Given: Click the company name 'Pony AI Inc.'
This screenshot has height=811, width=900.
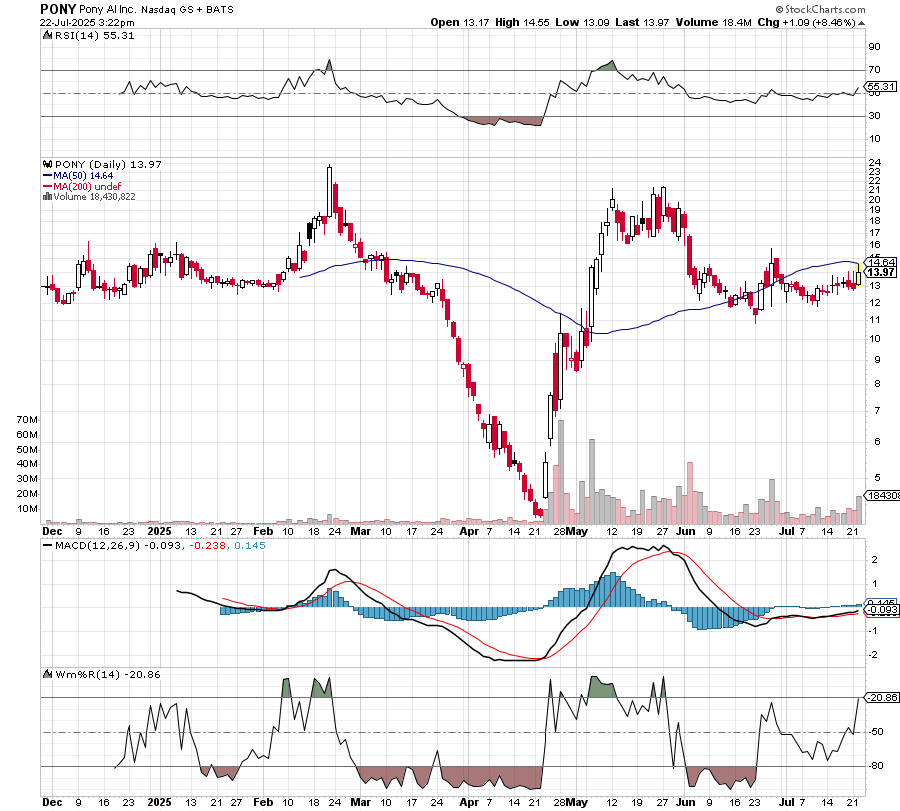Looking at the screenshot, I should (x=107, y=9).
